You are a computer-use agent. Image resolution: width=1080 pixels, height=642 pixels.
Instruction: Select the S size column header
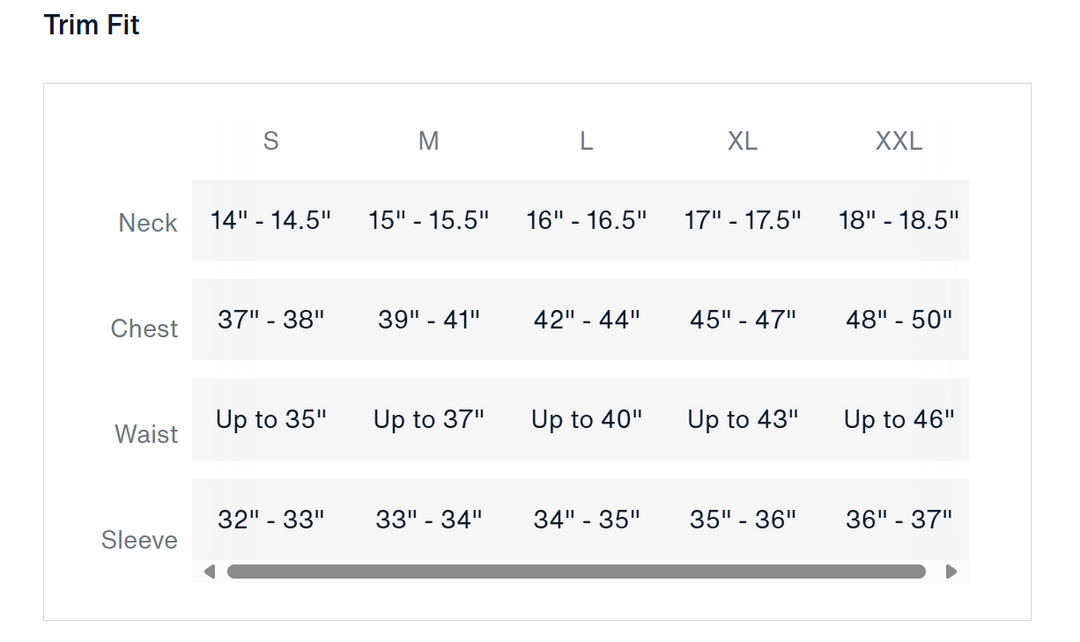tap(270, 141)
